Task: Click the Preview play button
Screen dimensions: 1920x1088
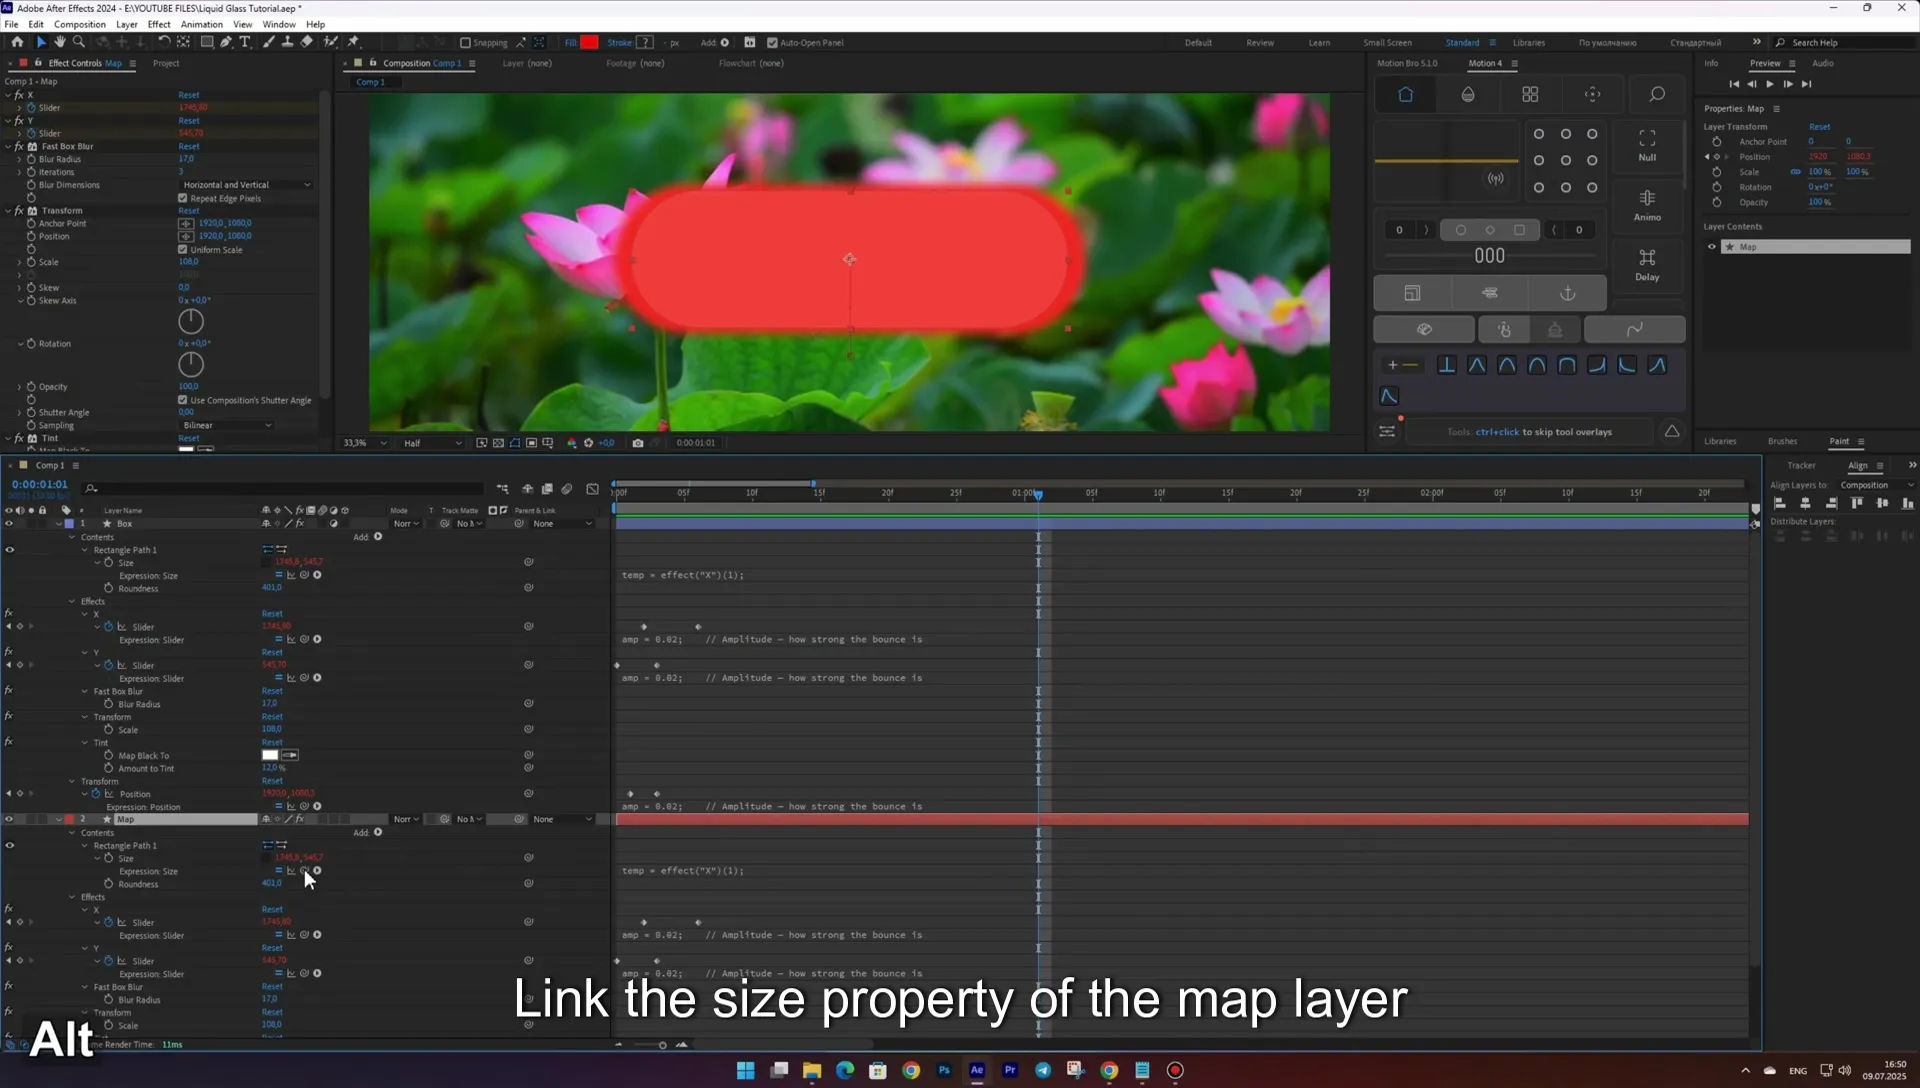Action: [x=1770, y=84]
